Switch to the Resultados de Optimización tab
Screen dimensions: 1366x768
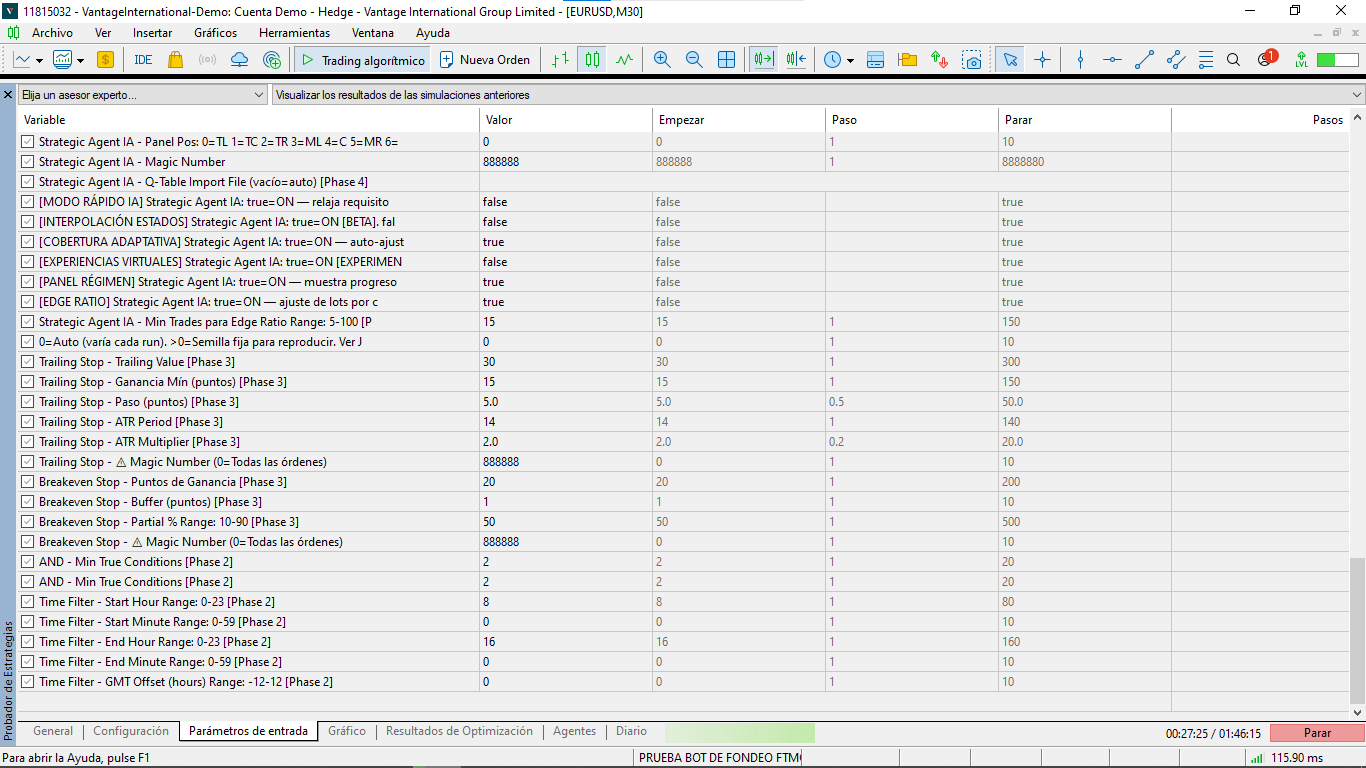(x=459, y=731)
